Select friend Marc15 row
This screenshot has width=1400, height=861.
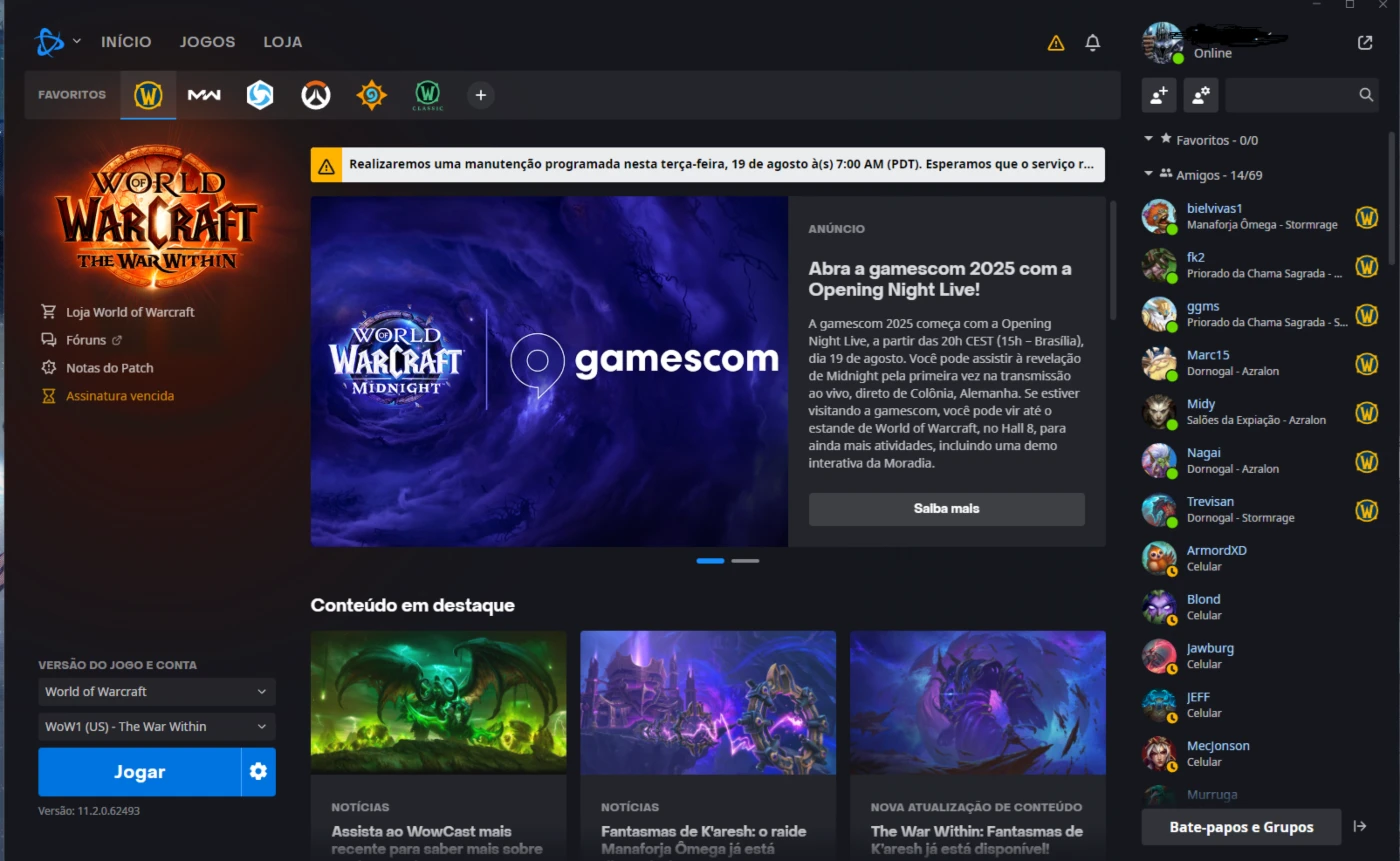tap(1261, 363)
